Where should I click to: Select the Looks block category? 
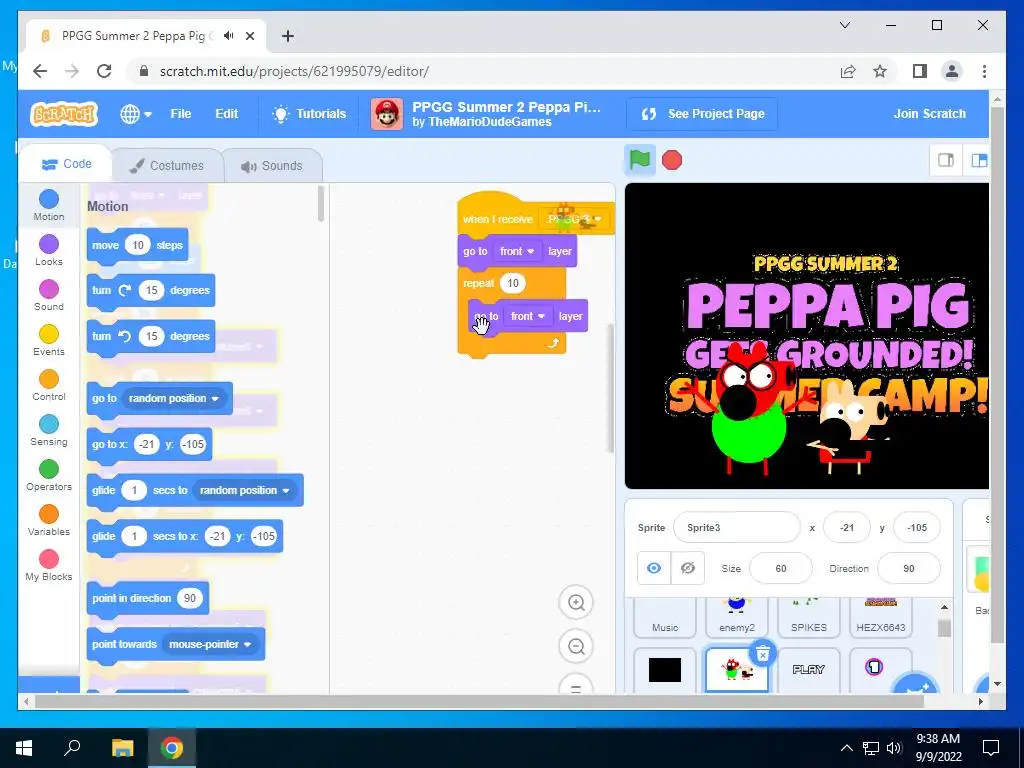(49, 250)
